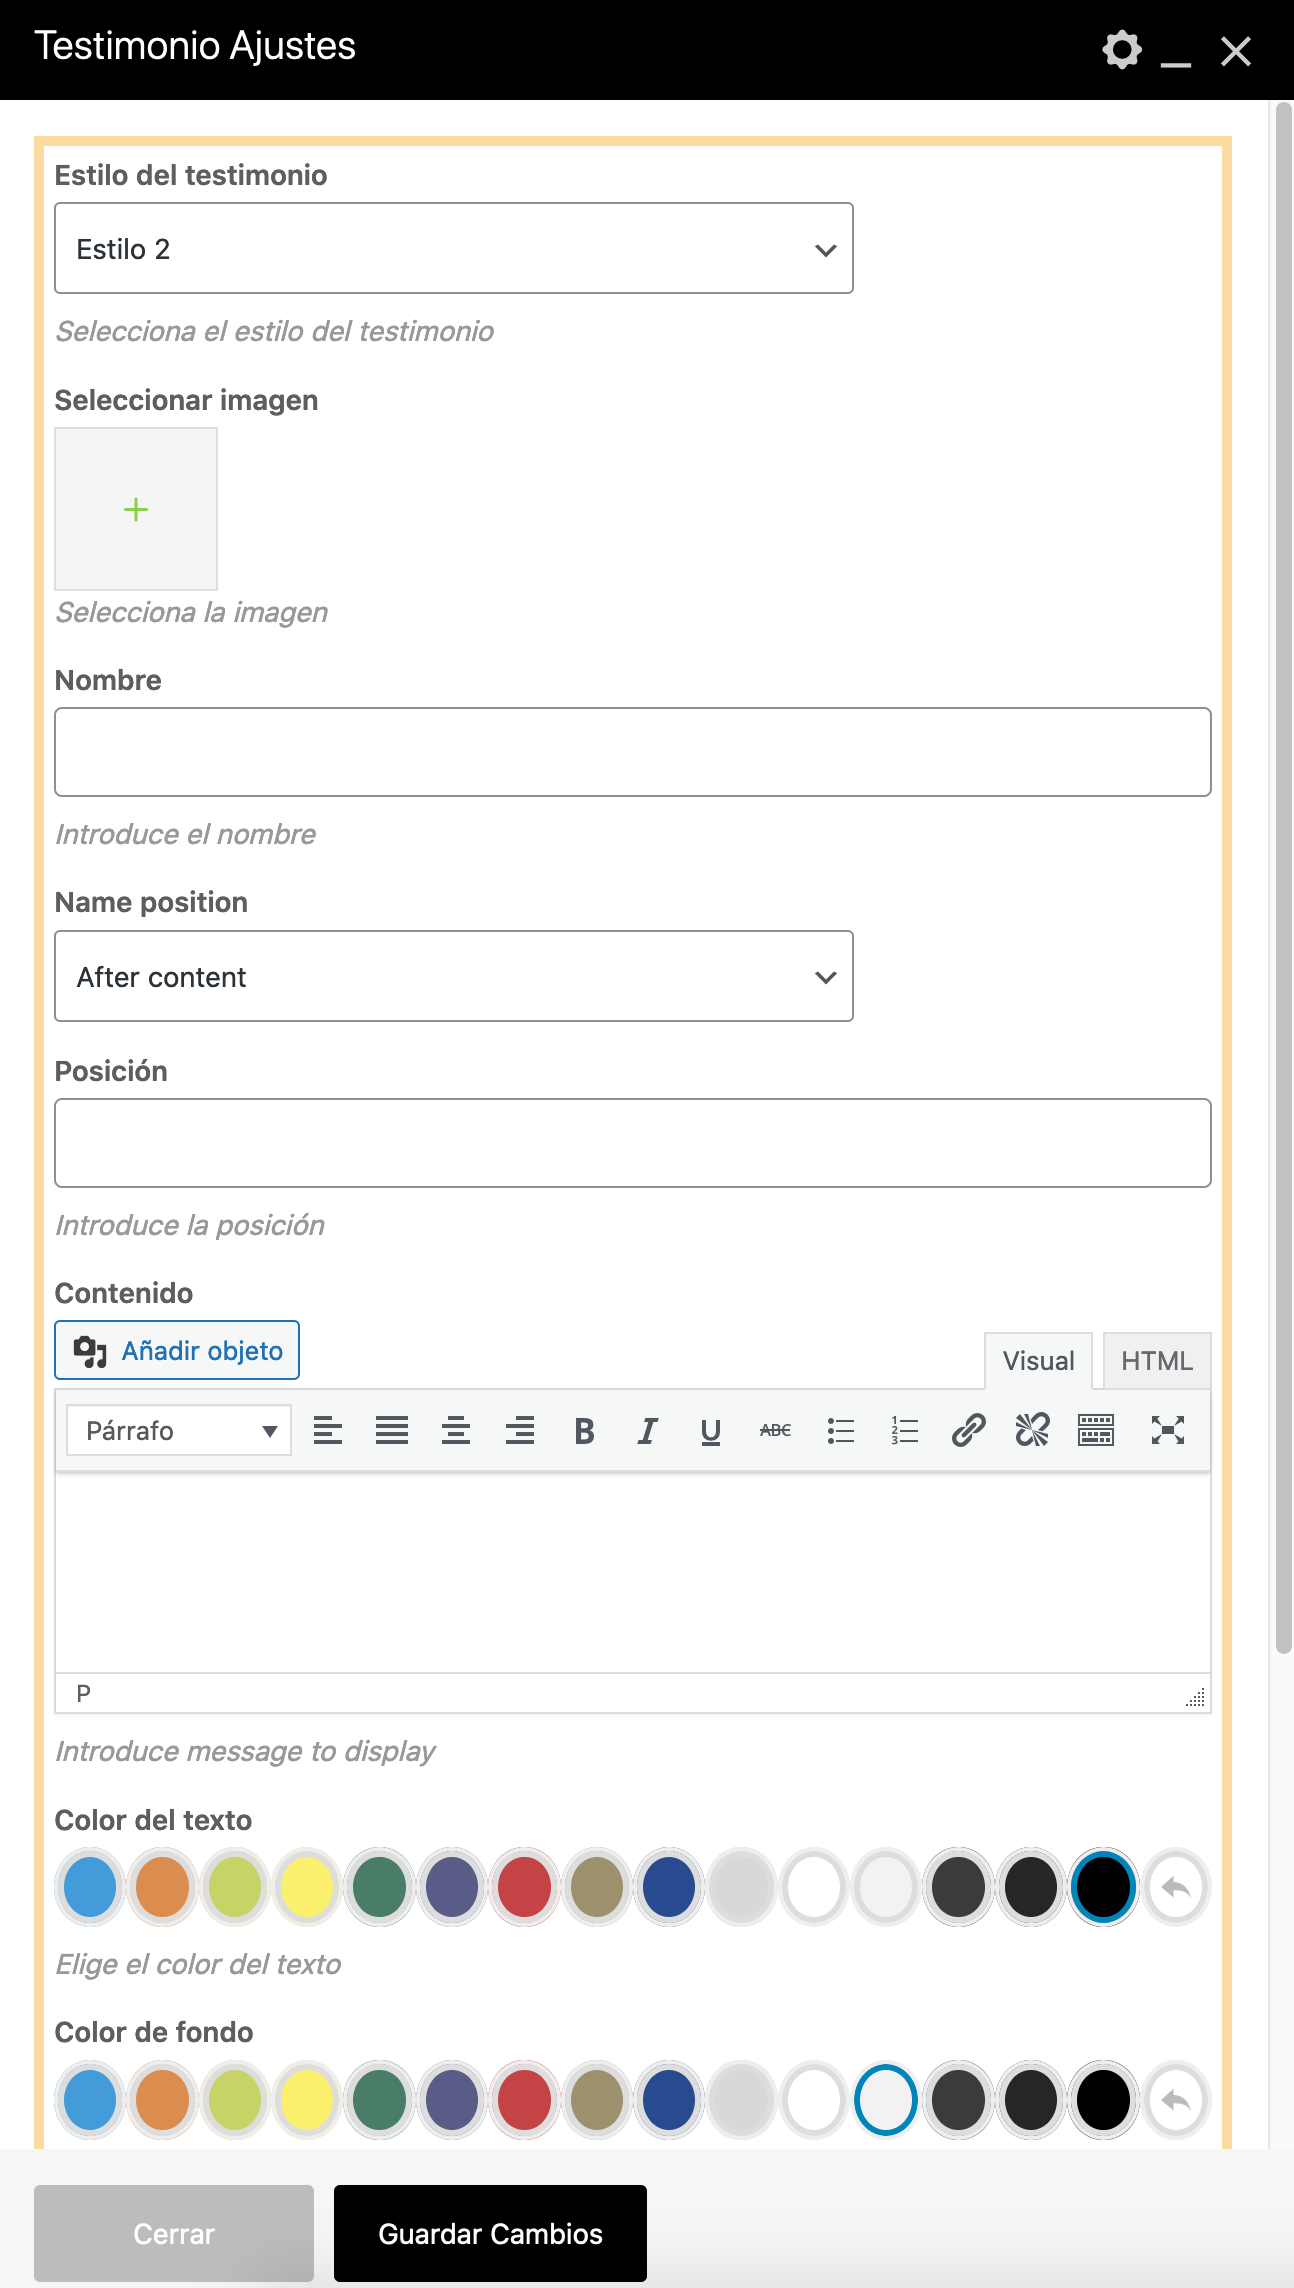Insert a numbered list

tap(904, 1431)
